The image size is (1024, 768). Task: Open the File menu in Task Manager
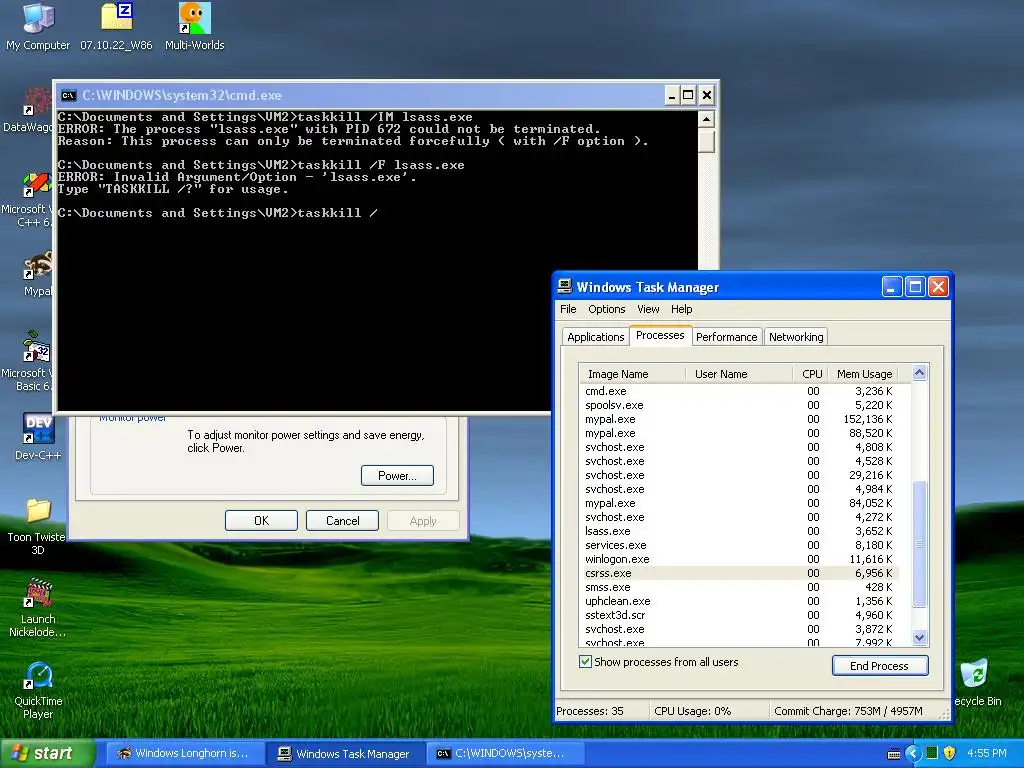tap(568, 309)
